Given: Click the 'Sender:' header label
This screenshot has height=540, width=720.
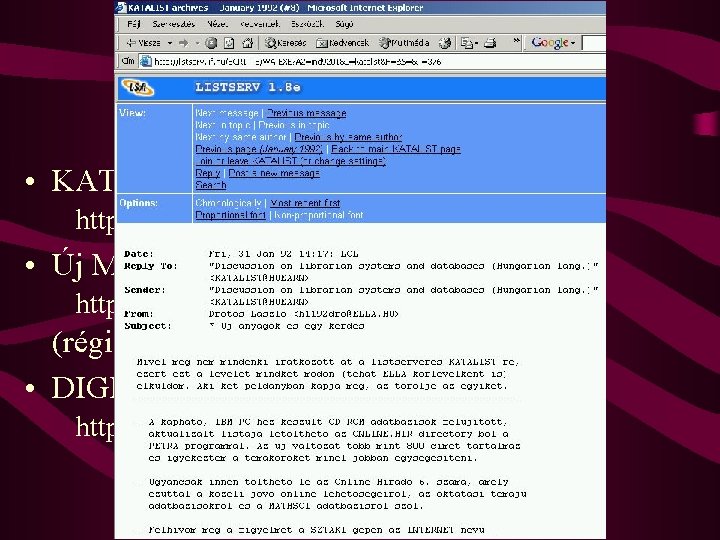Looking at the screenshot, I should [145, 290].
